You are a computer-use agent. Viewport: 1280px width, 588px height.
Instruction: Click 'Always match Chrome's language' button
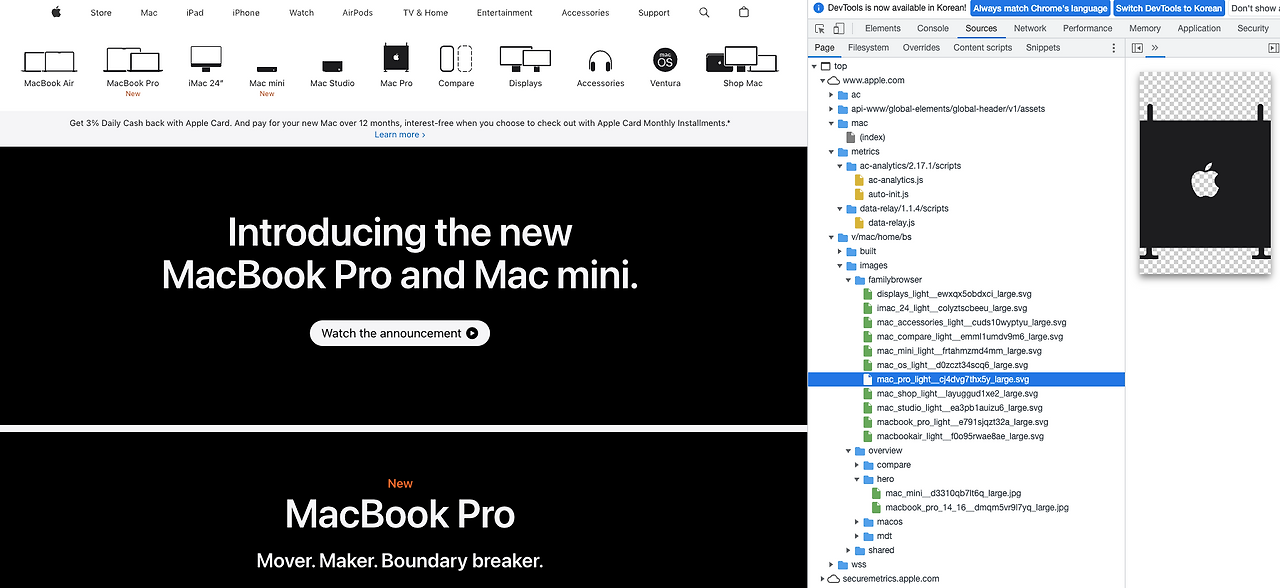(x=1041, y=8)
